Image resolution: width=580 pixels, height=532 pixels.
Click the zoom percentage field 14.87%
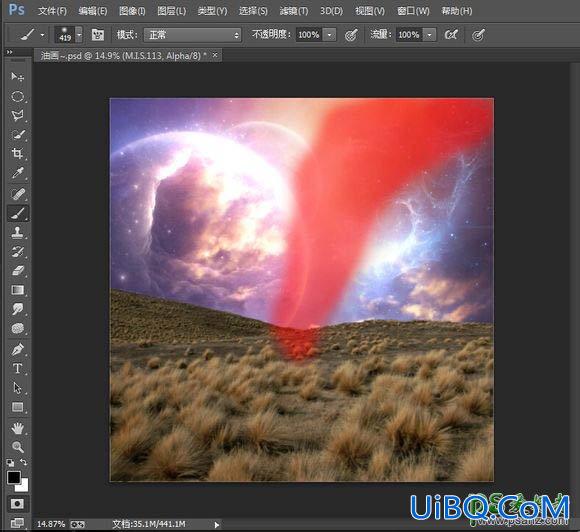pos(51,524)
